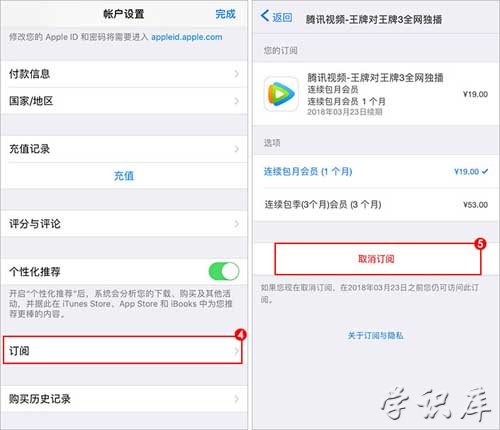The height and width of the screenshot is (430, 500).
Task: Click the chevron on 充值记录 row
Action: click(237, 149)
